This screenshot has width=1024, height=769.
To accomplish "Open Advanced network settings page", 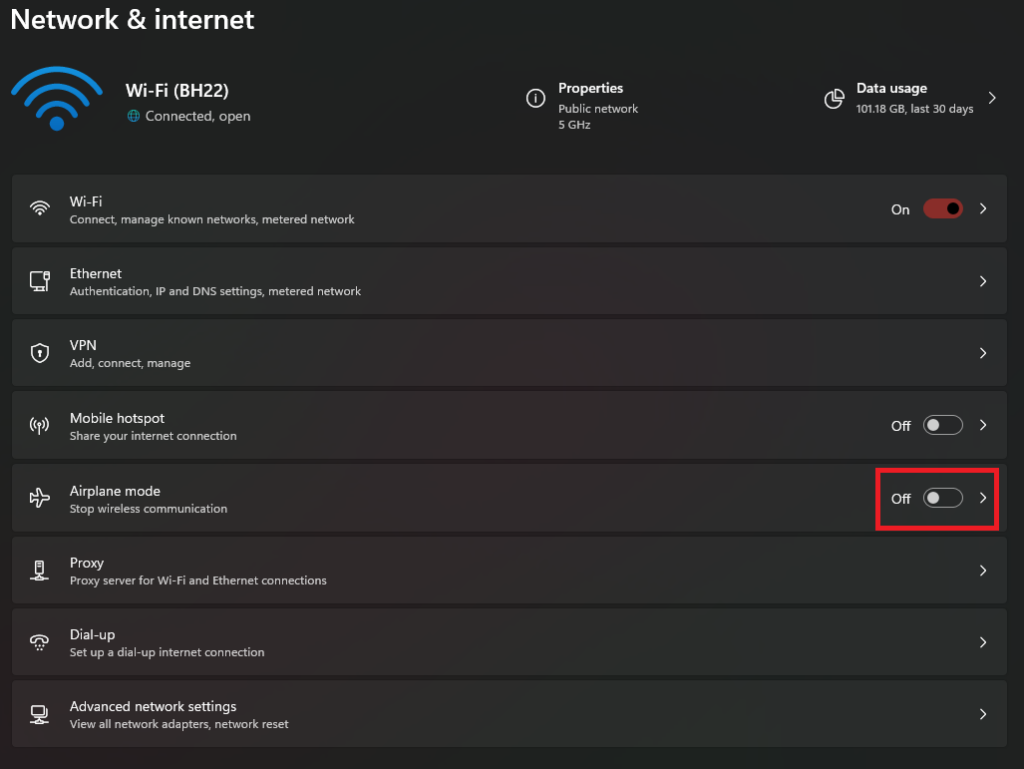I will coord(983,714).
